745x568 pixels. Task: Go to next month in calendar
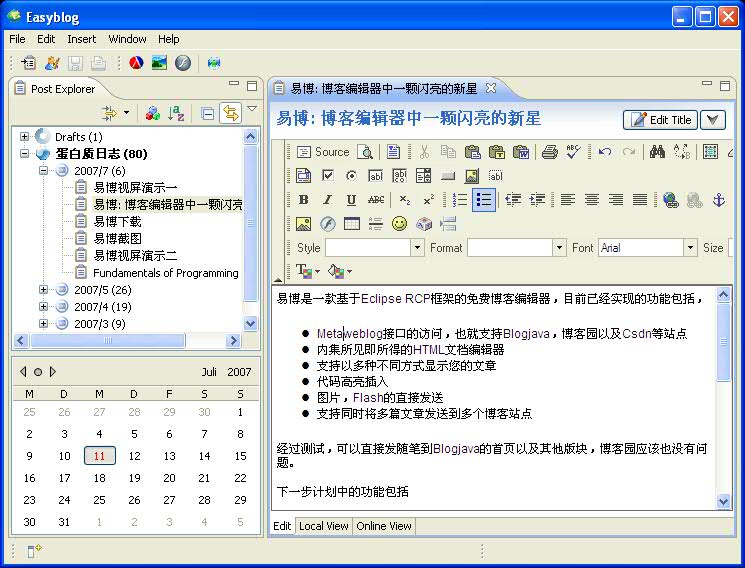53,372
